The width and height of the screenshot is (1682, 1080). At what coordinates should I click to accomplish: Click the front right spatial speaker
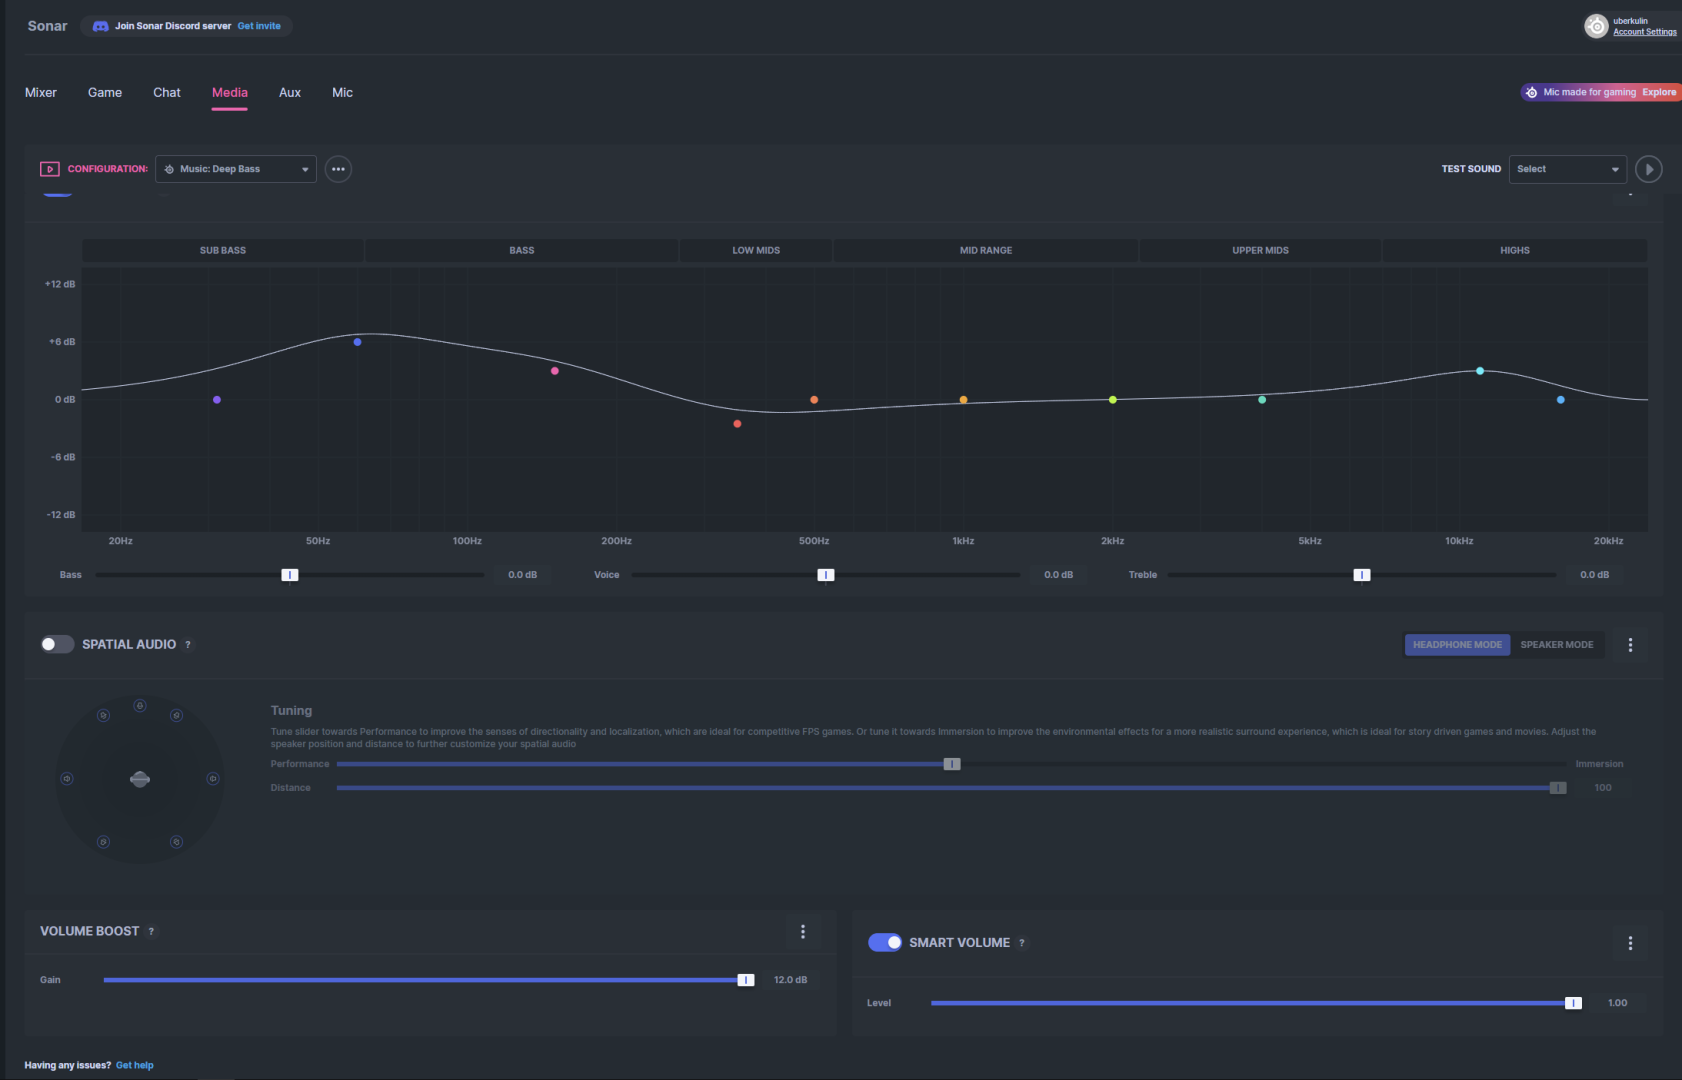click(176, 715)
